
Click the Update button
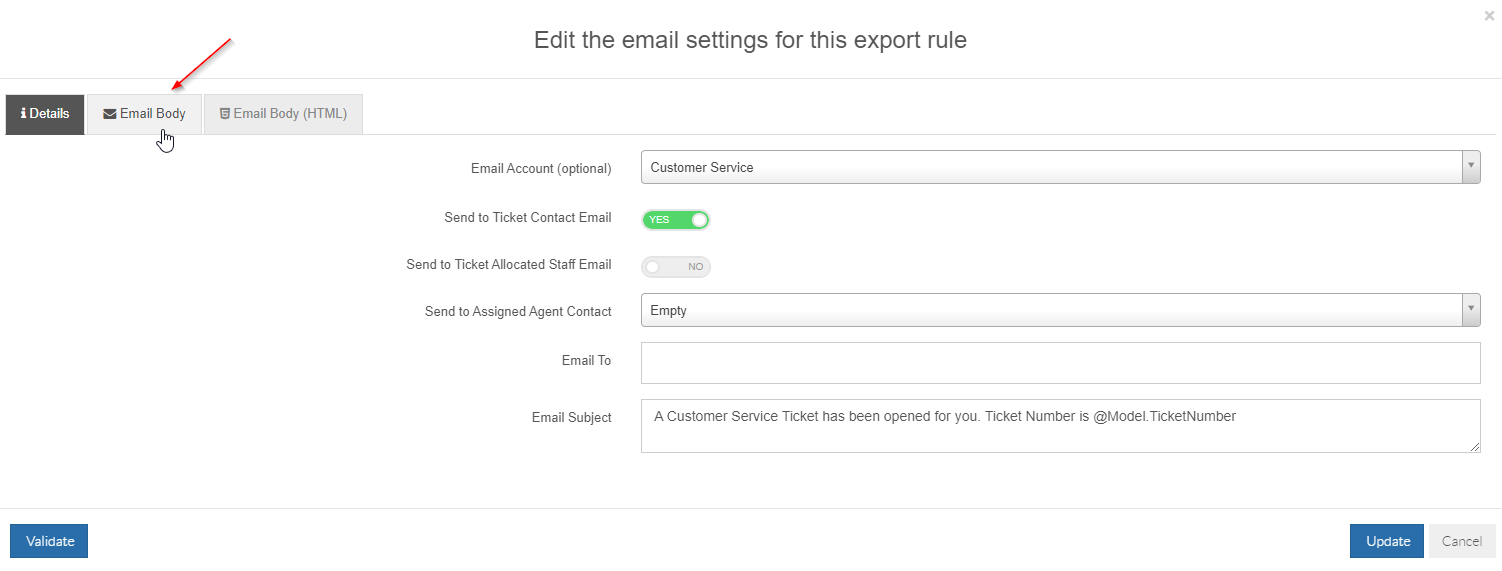point(1388,541)
